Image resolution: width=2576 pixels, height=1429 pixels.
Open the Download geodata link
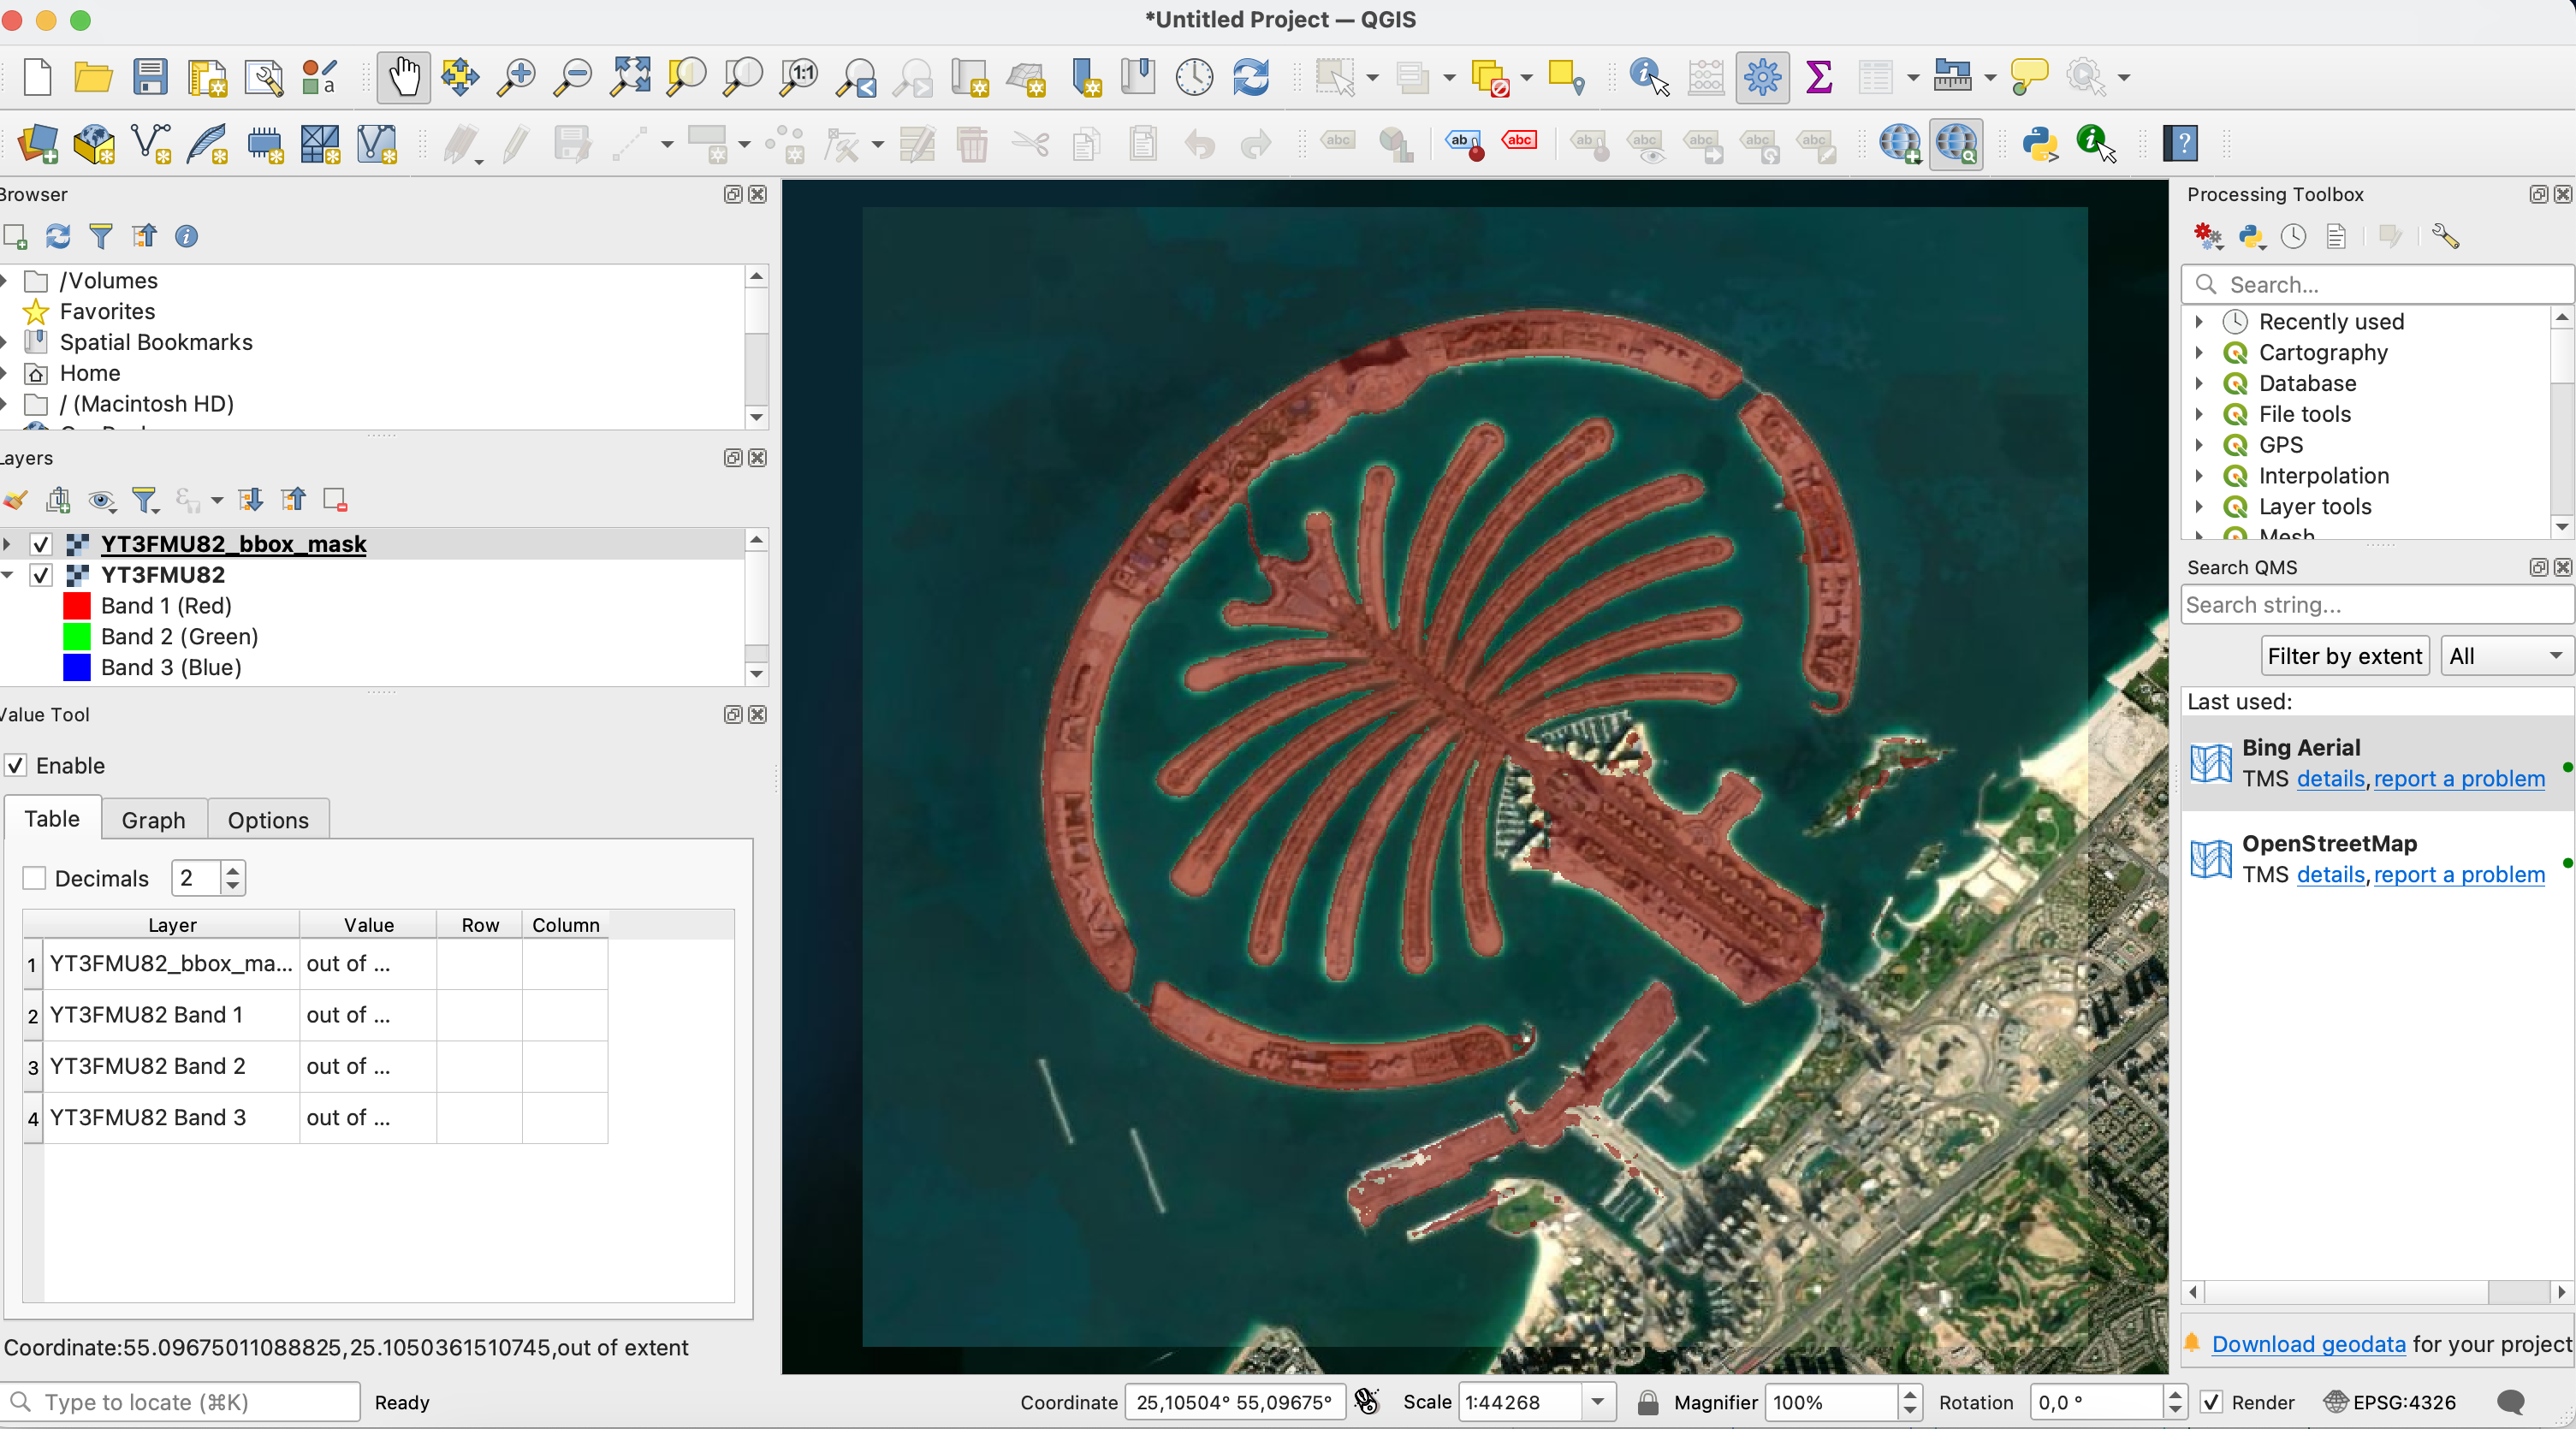tap(2307, 1344)
